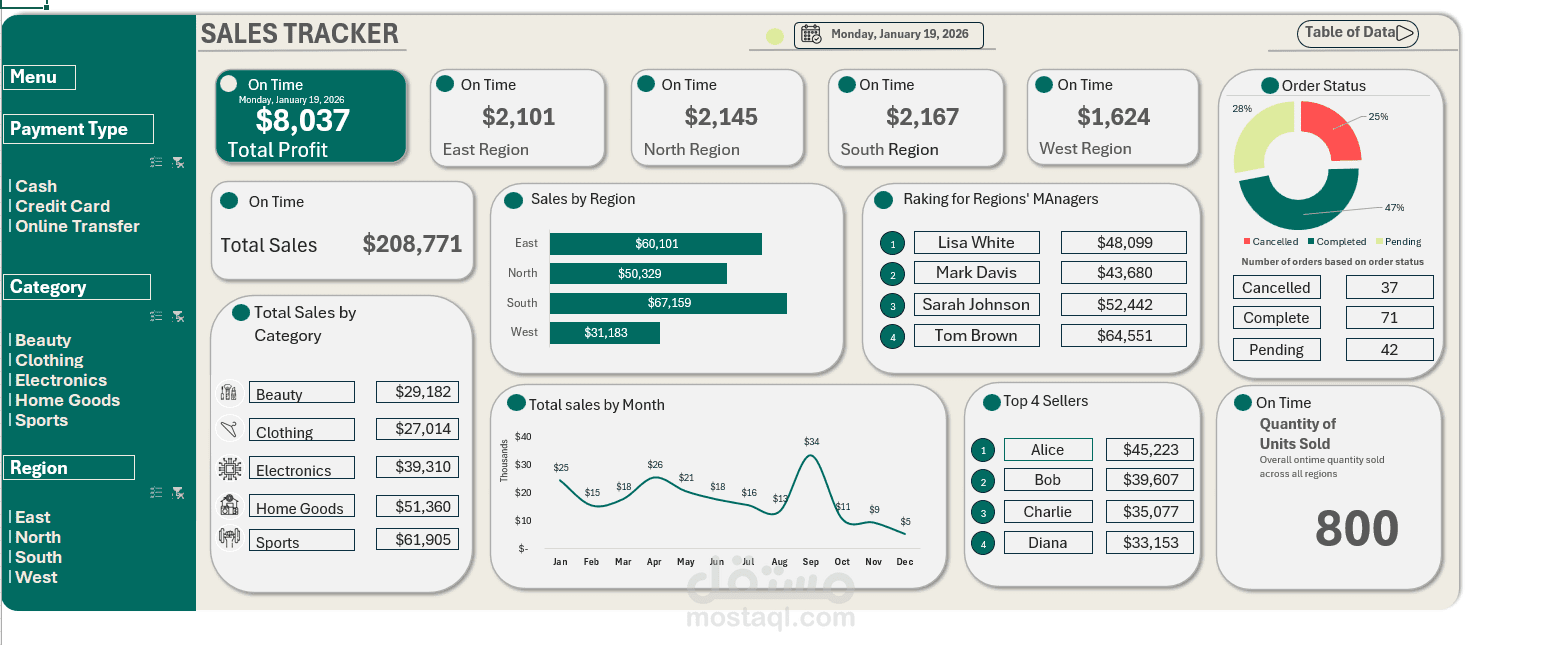
Task: Filter the Category slicer by Electronics
Action: (60, 380)
